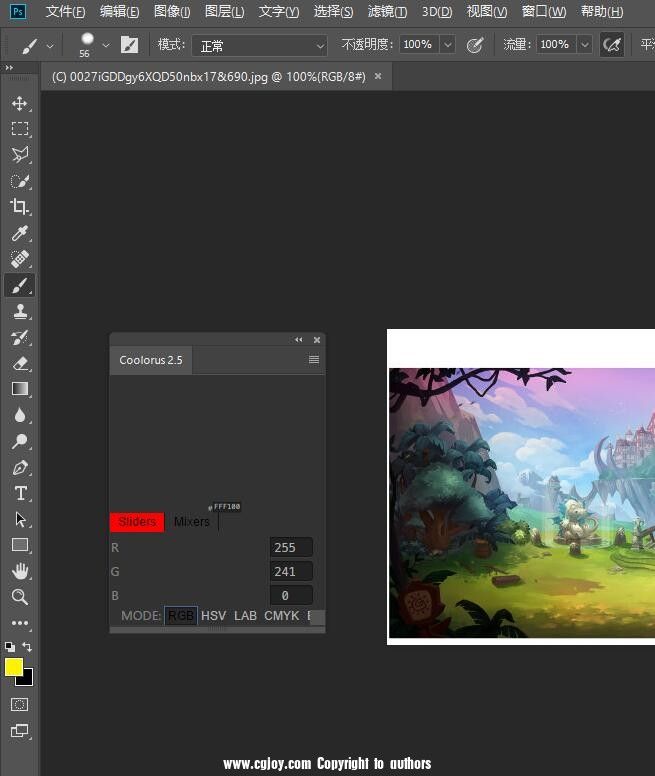655x776 pixels.
Task: Select HSV color mode in Coolorus
Action: pos(213,616)
